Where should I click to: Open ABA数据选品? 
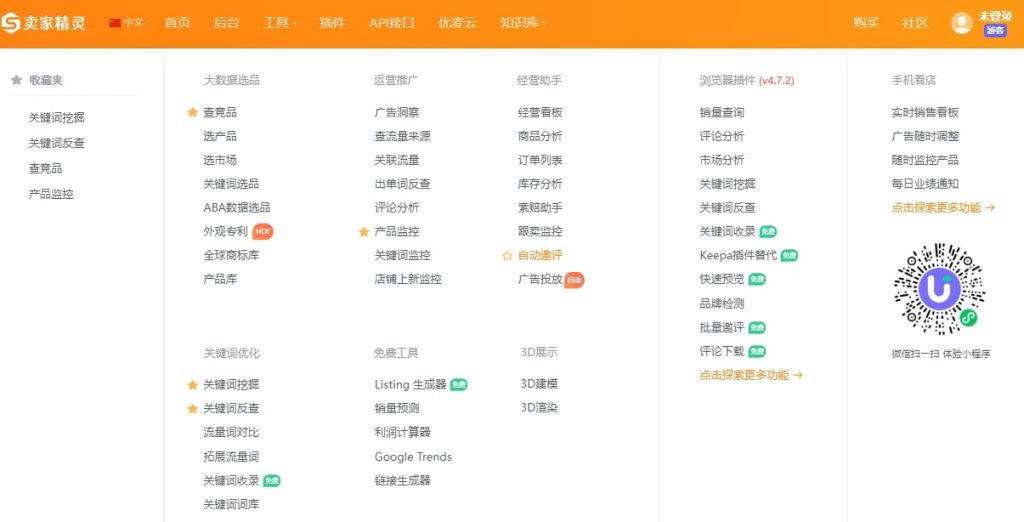236,208
